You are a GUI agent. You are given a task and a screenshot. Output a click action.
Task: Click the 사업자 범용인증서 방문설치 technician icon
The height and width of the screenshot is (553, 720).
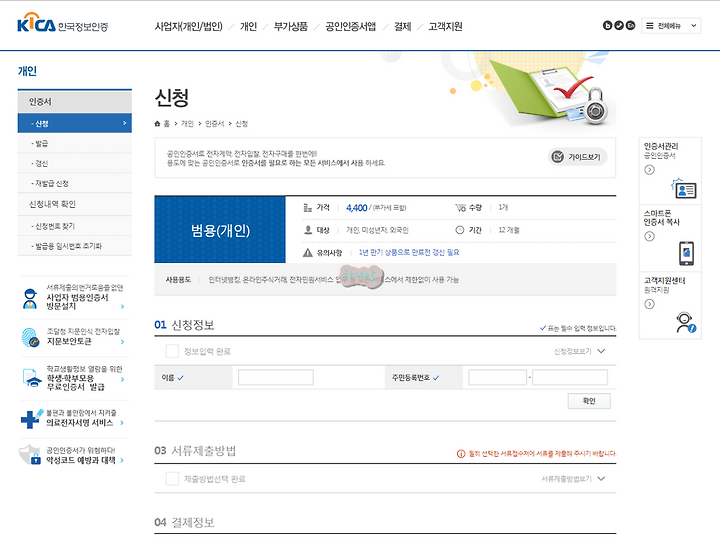click(30, 299)
